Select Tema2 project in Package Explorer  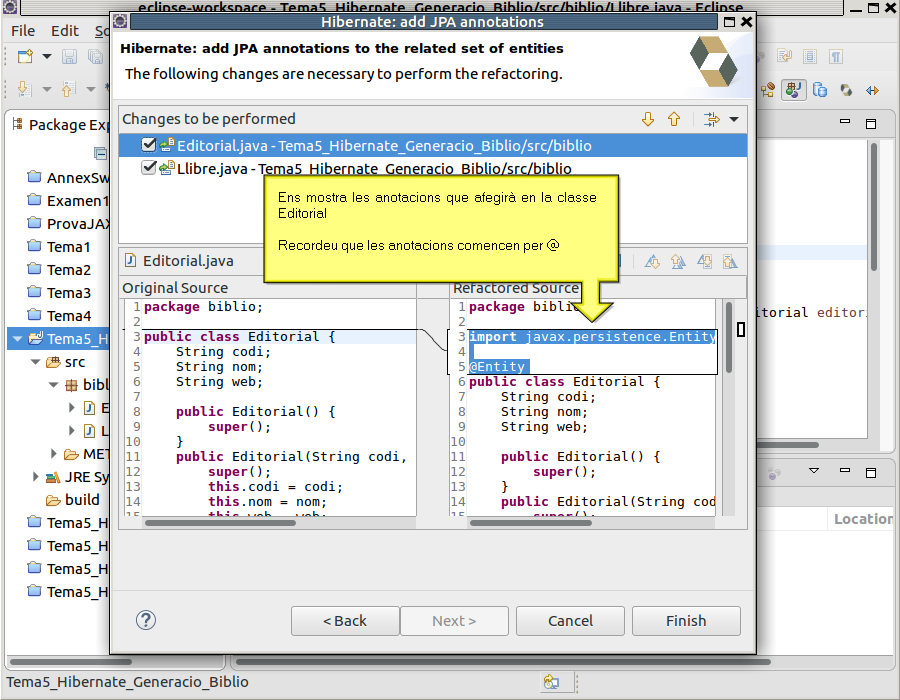[60, 270]
